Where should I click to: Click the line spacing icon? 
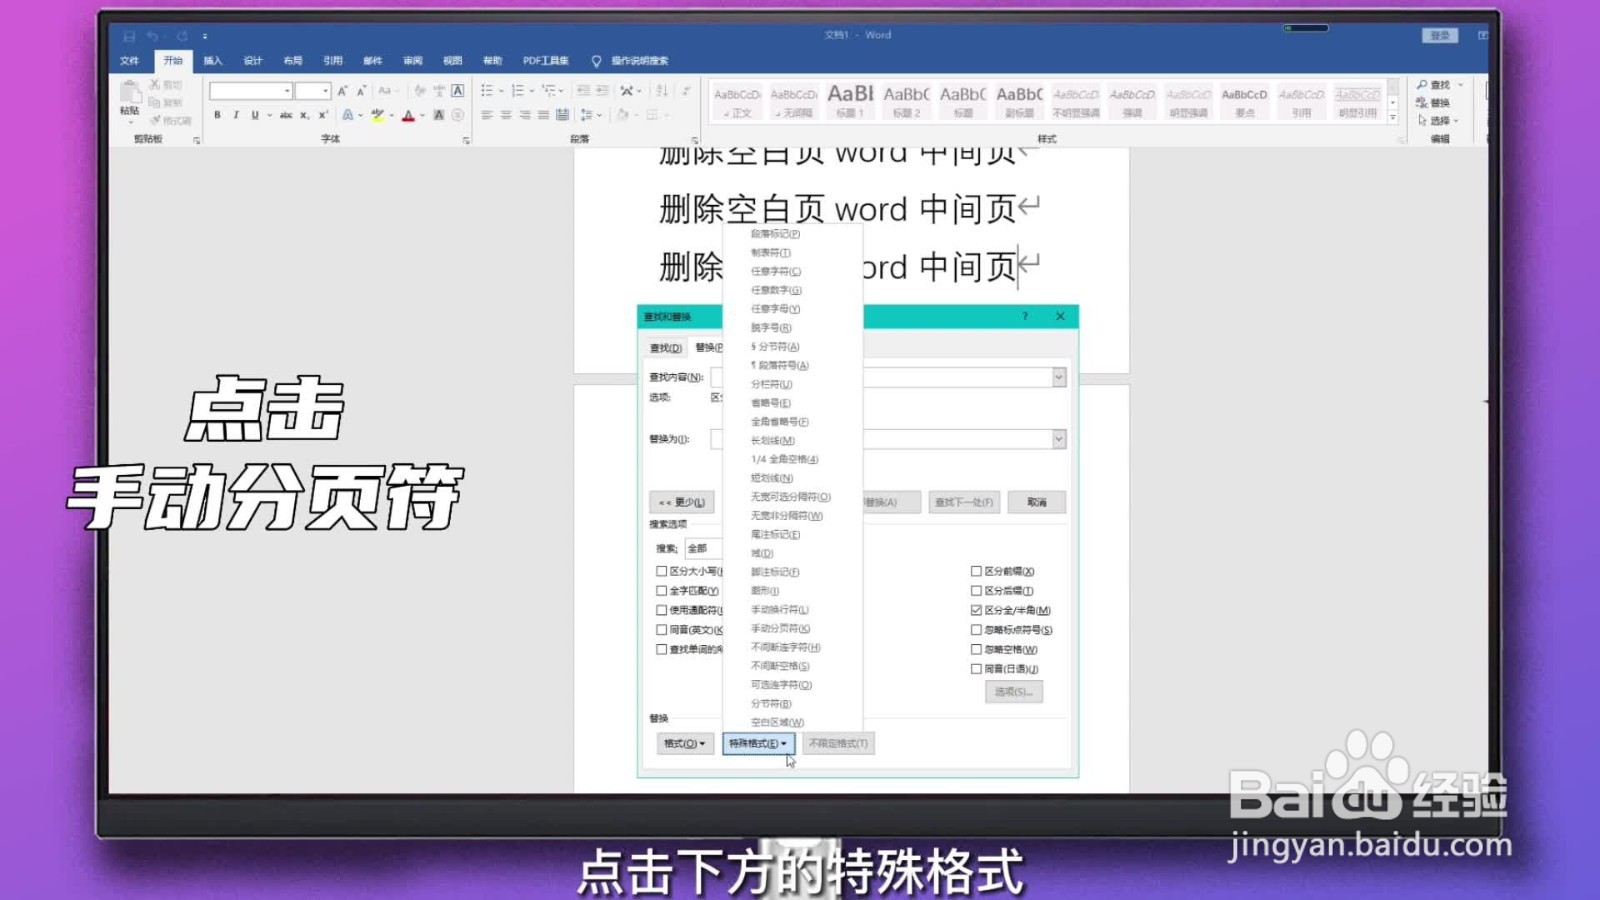[586, 116]
